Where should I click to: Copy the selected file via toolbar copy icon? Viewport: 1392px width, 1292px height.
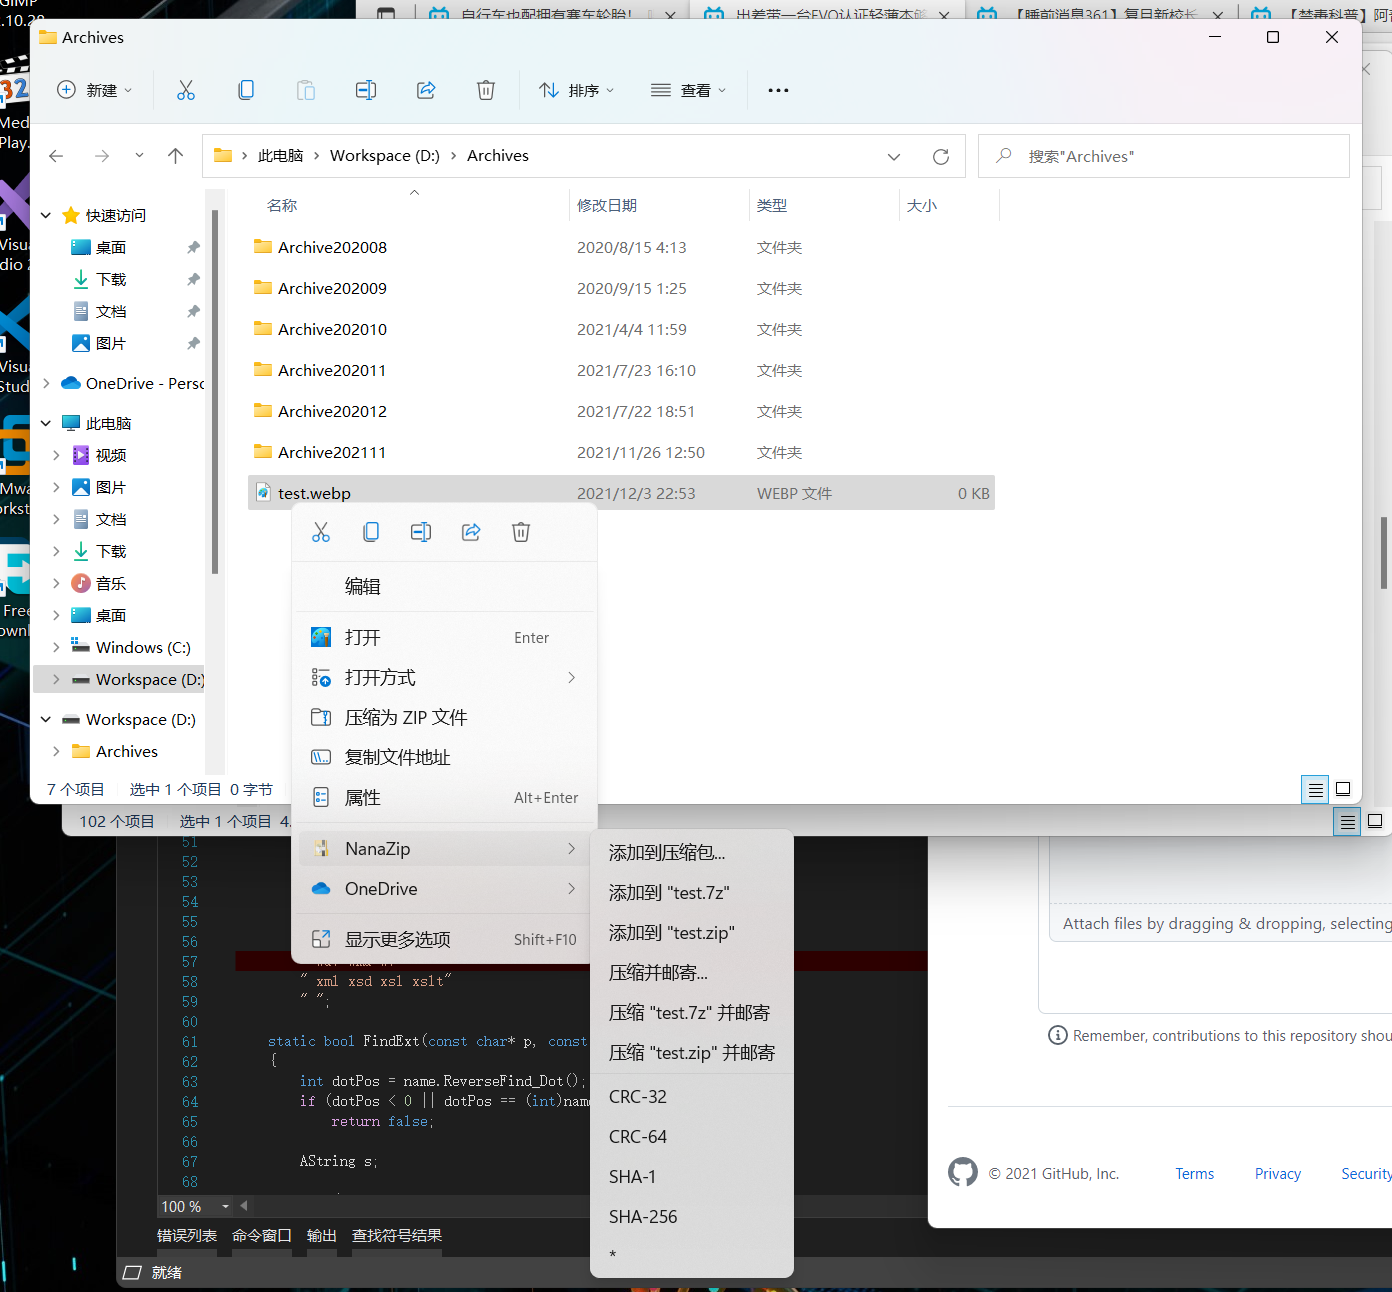tap(246, 90)
